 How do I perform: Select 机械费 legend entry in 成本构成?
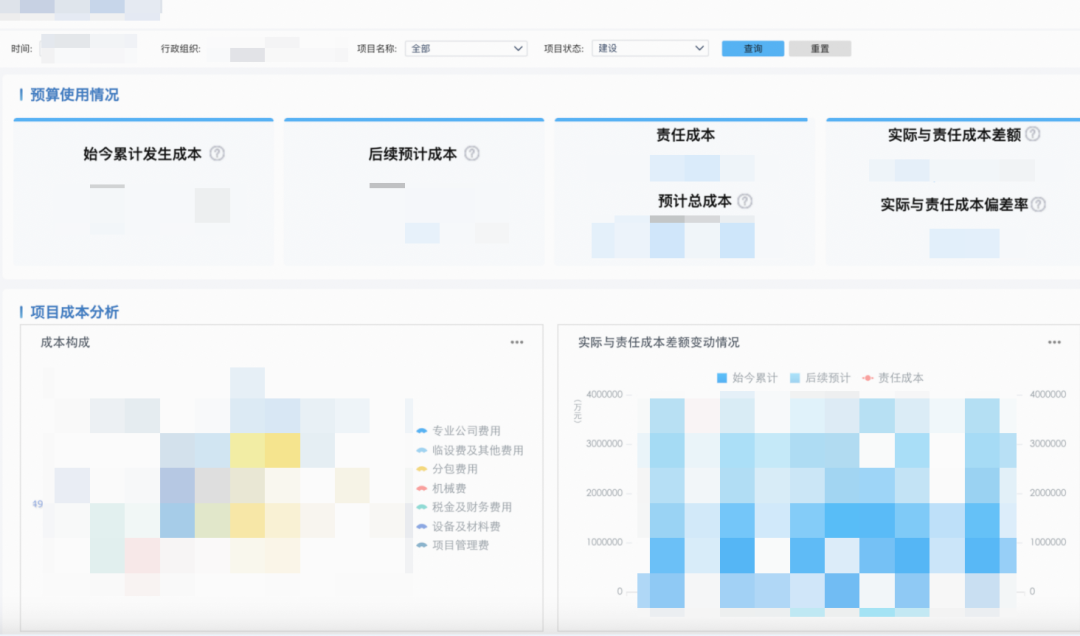[x=448, y=488]
